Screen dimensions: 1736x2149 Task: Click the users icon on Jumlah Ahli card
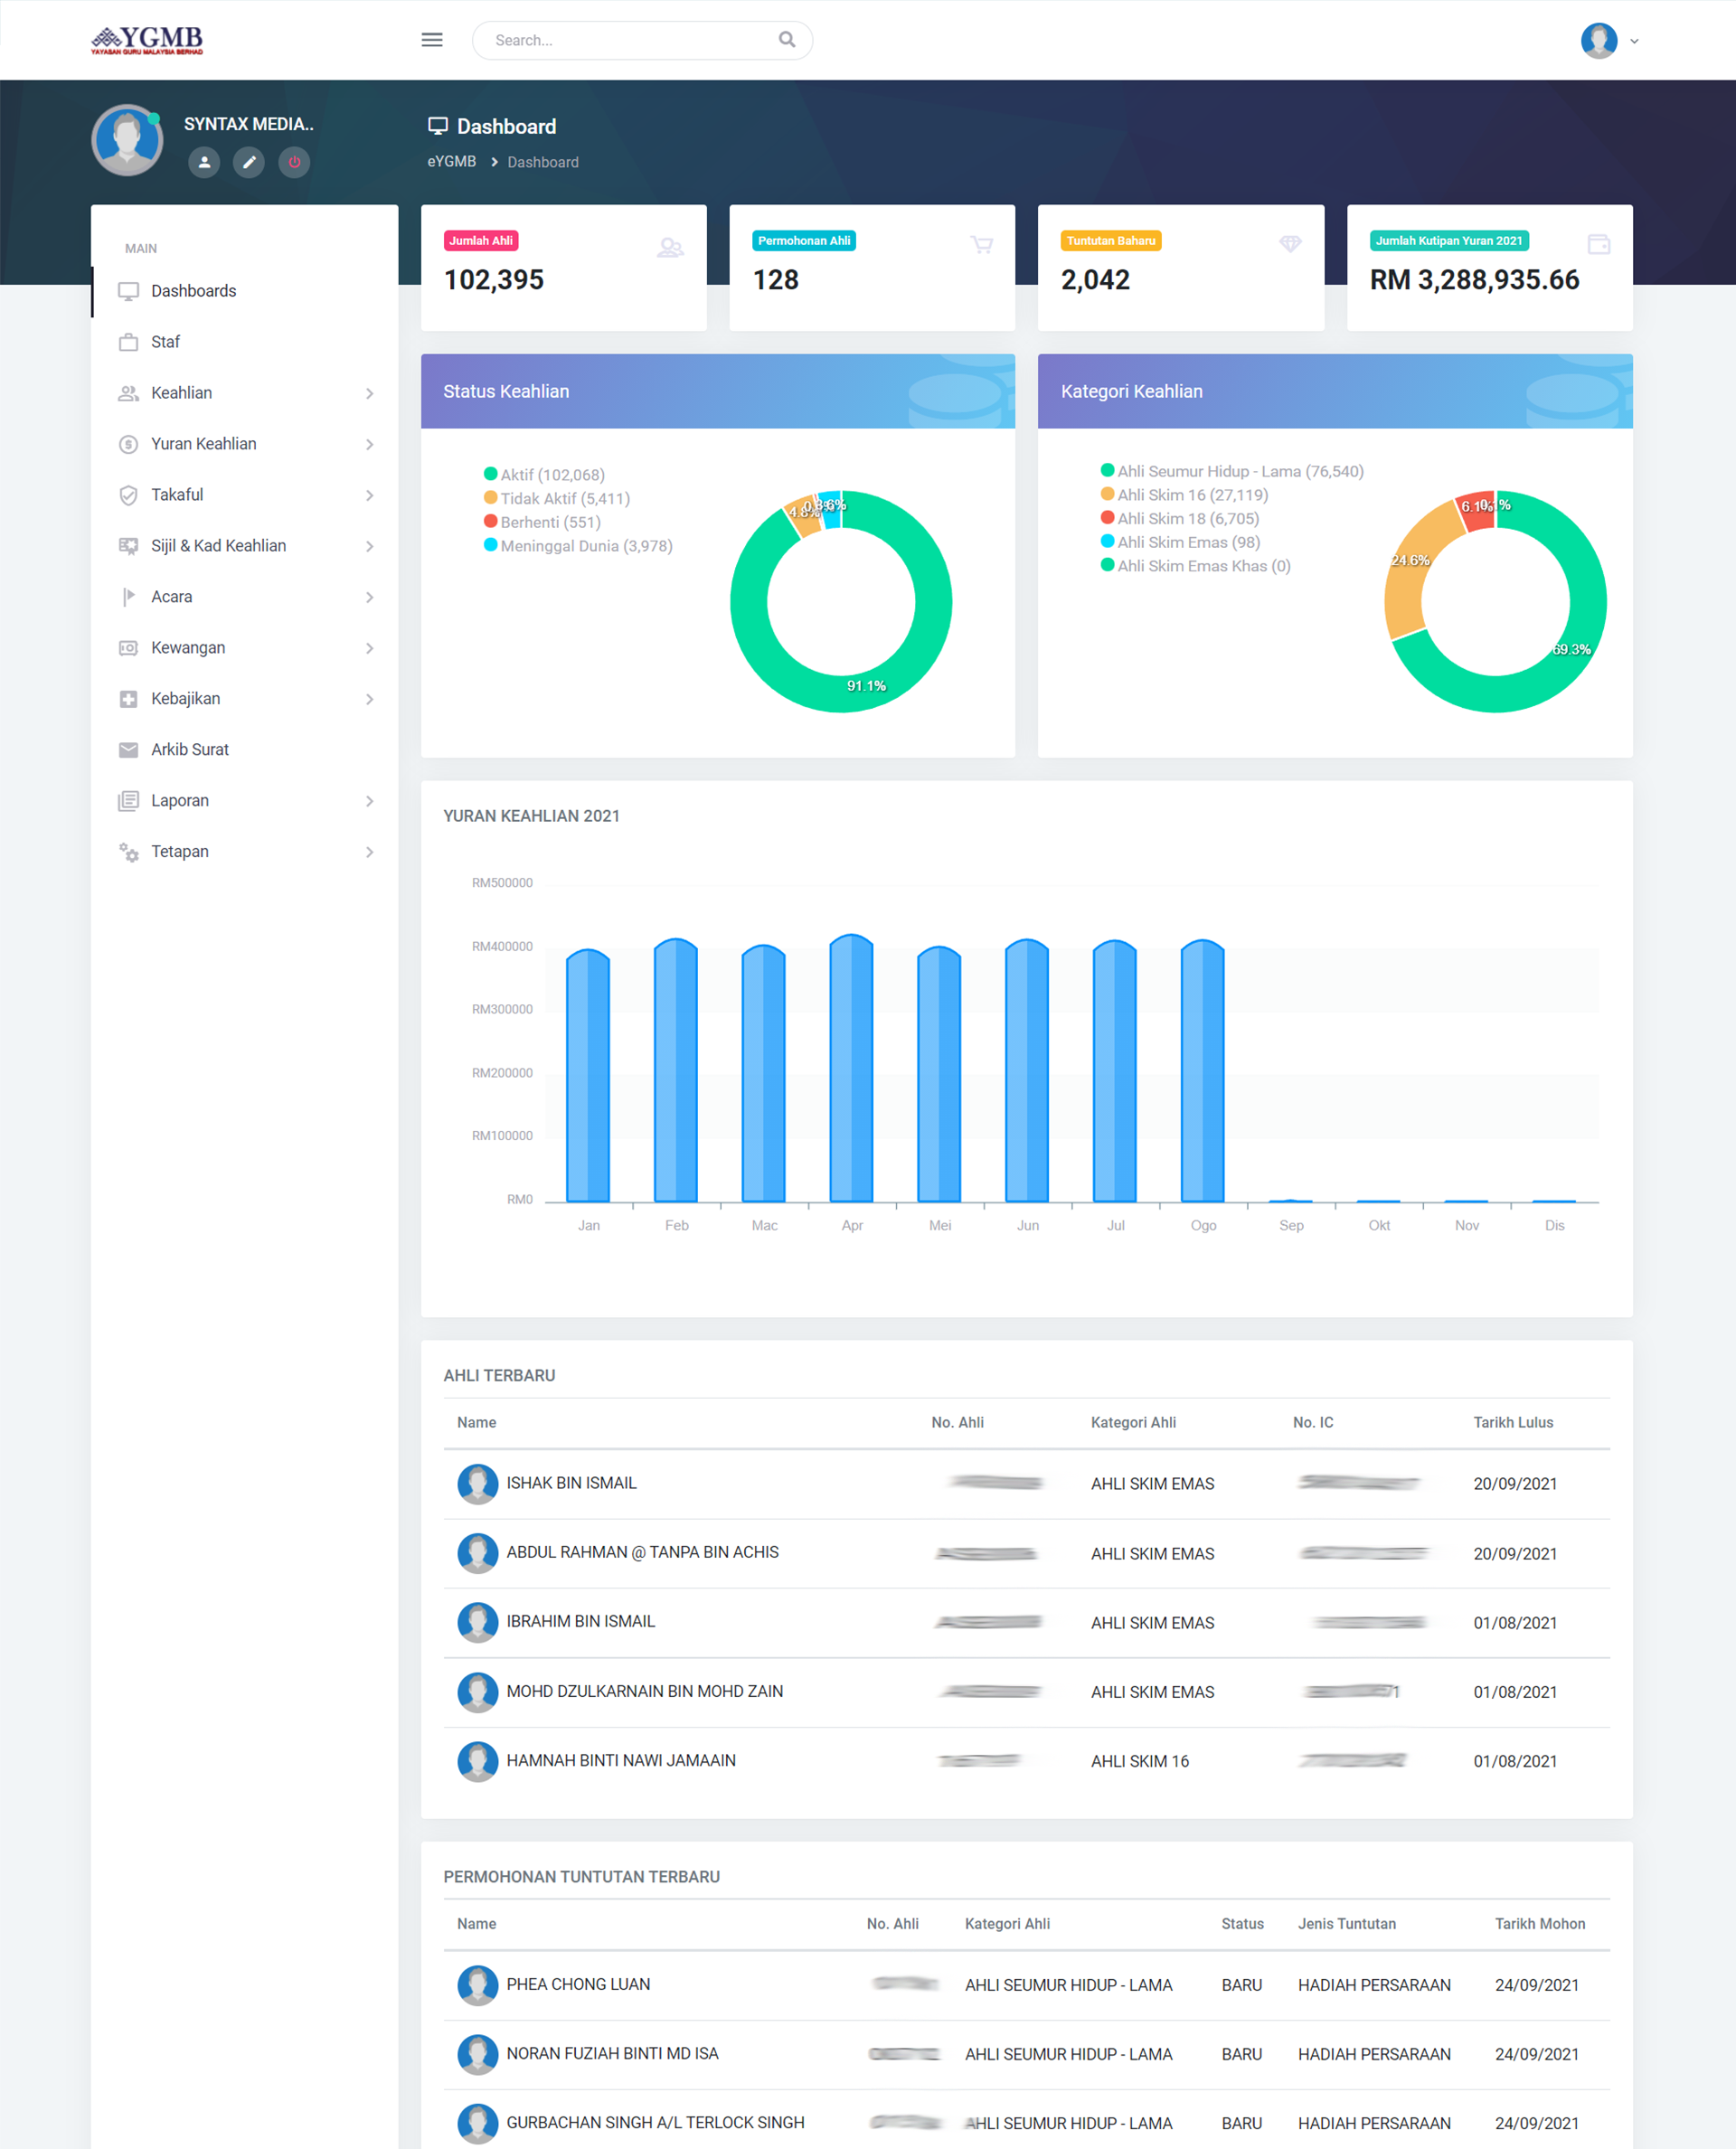pos(670,247)
